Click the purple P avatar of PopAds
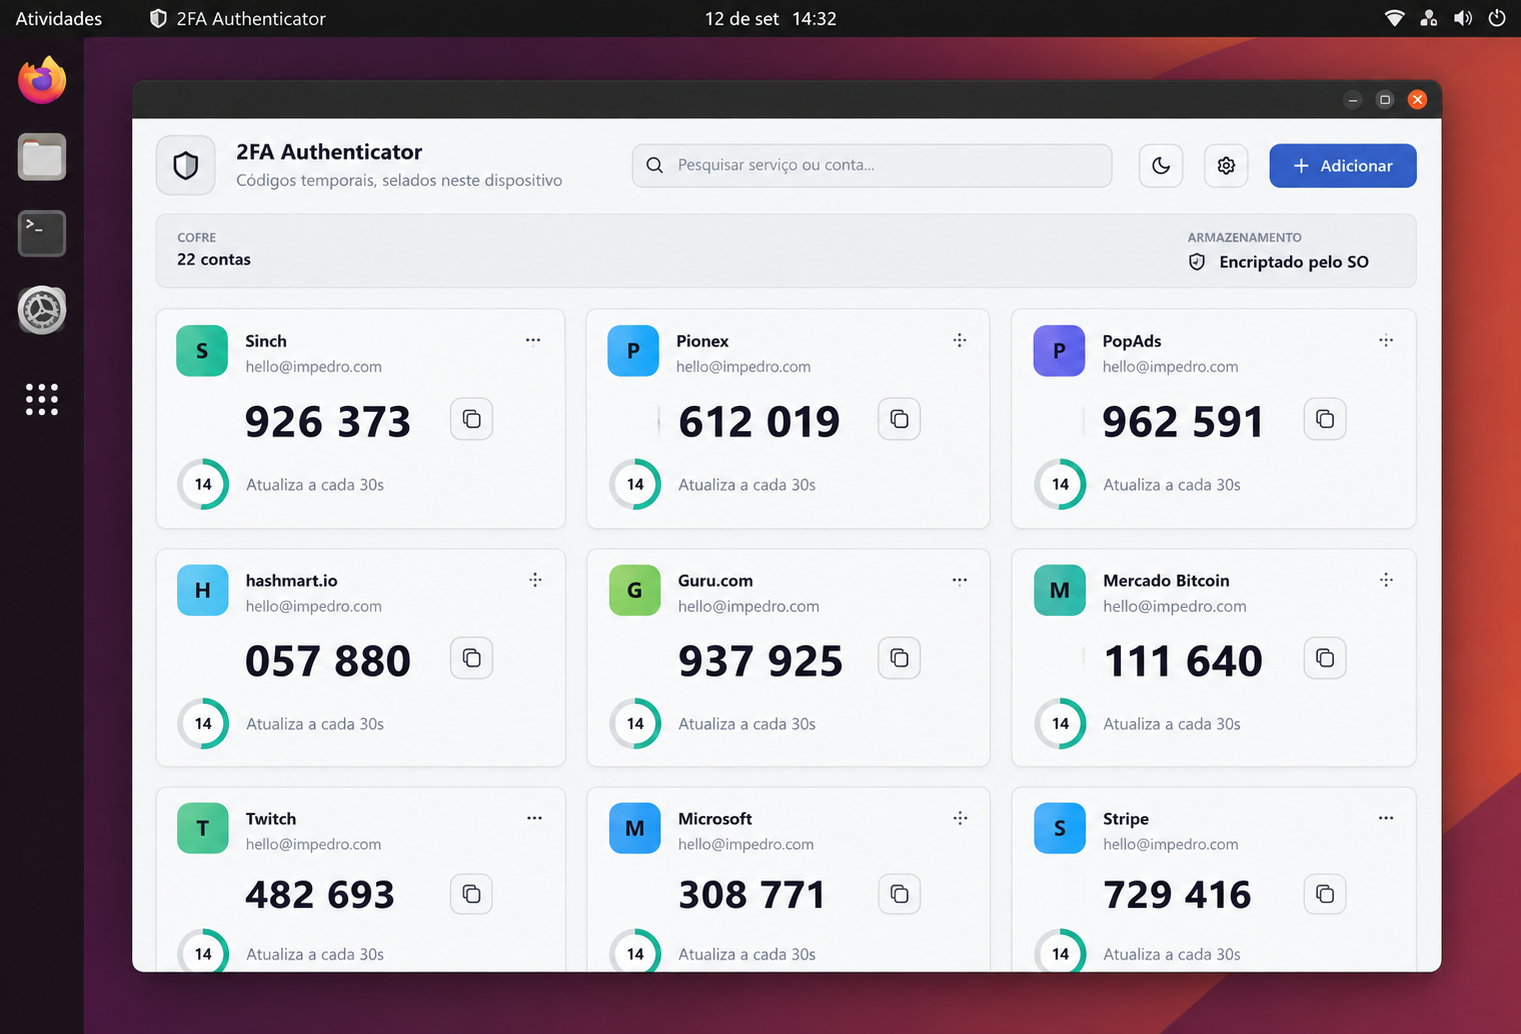This screenshot has width=1521, height=1034. 1059,351
